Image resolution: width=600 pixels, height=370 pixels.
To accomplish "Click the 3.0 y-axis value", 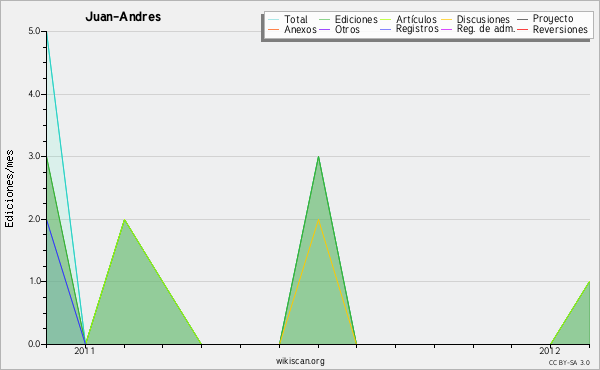I will 34,156.
